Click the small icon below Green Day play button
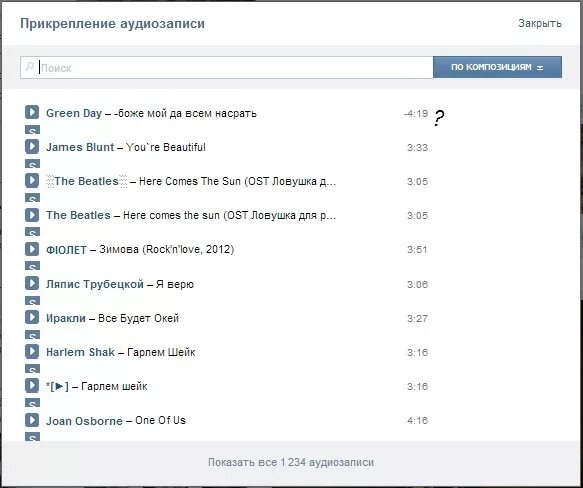583x488 pixels. pyautogui.click(x=32, y=130)
